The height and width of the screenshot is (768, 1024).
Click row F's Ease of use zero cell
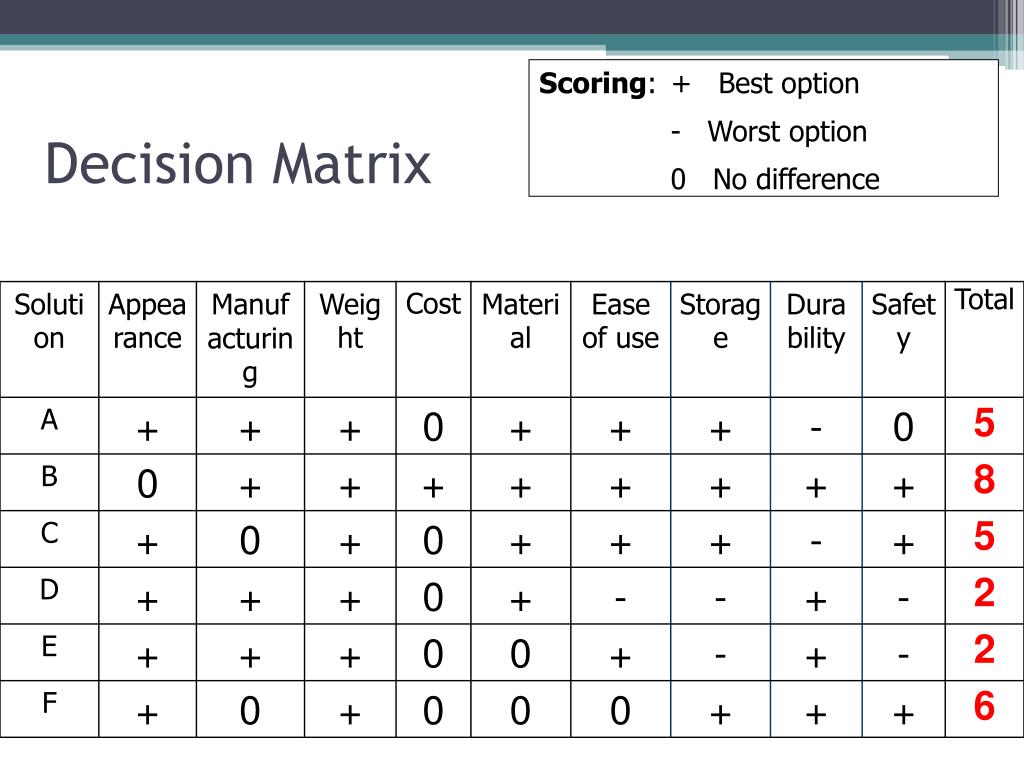[620, 709]
